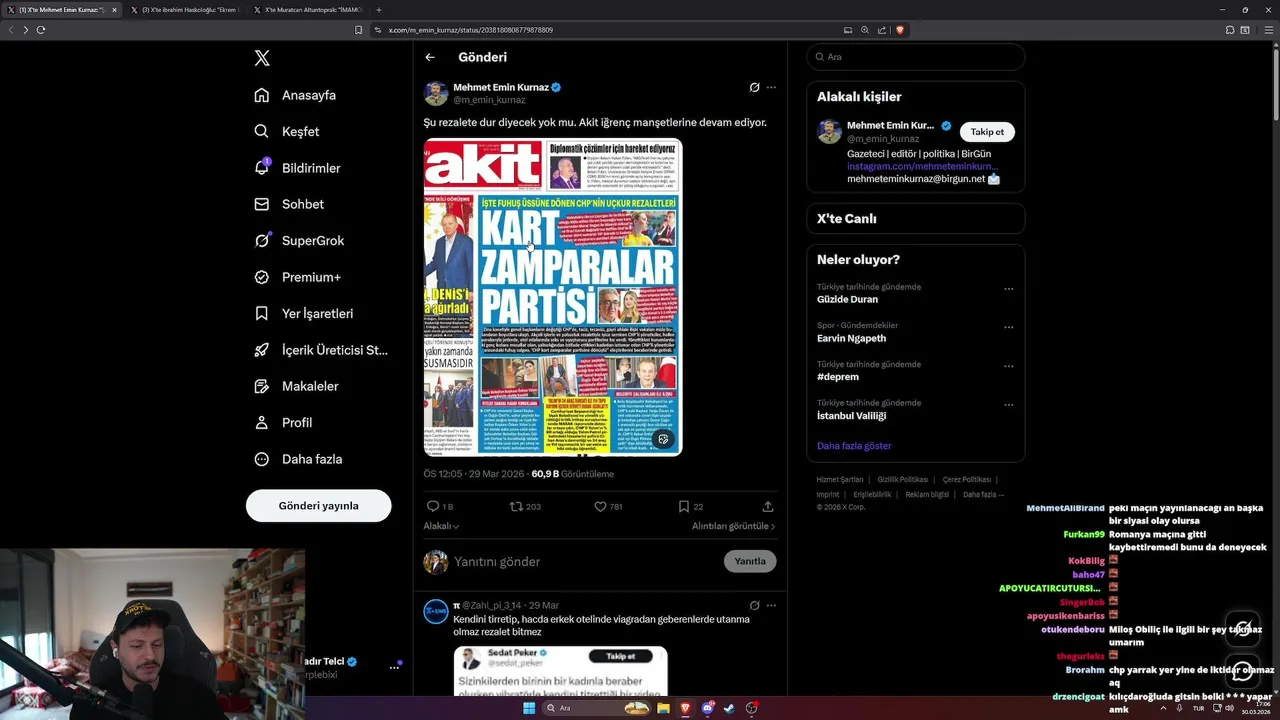Screen dimensions: 1280x720
Task: Open Windows Start menu
Action: [x=529, y=708]
